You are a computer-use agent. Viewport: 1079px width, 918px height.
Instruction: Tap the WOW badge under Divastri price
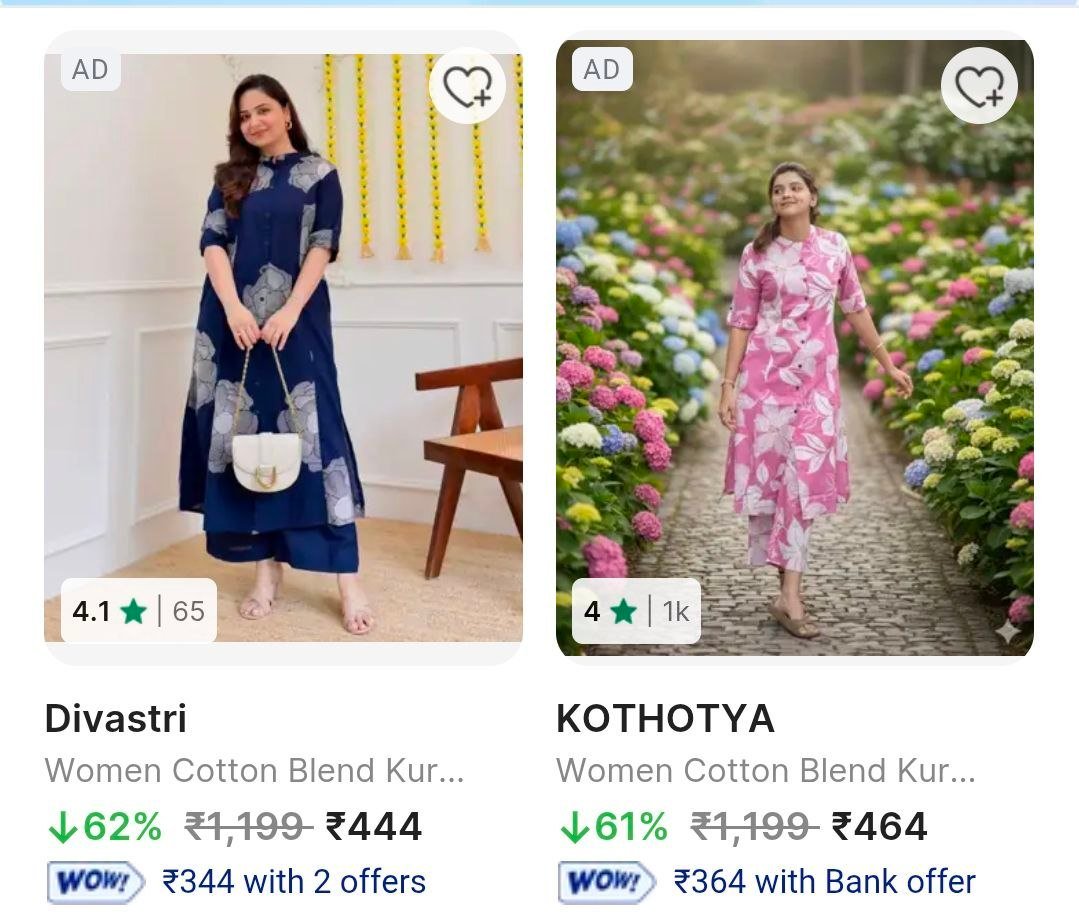(x=96, y=882)
